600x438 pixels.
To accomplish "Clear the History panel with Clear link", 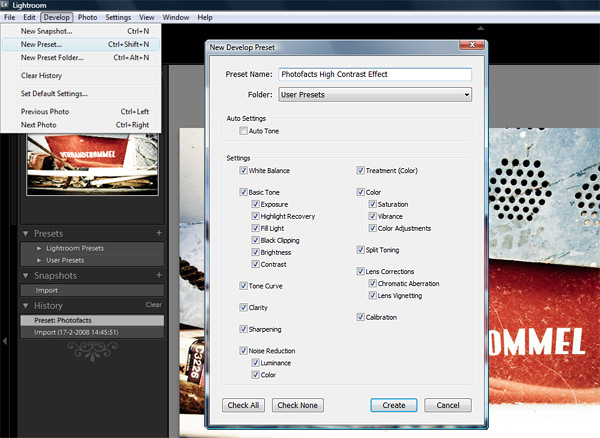I will coord(153,305).
